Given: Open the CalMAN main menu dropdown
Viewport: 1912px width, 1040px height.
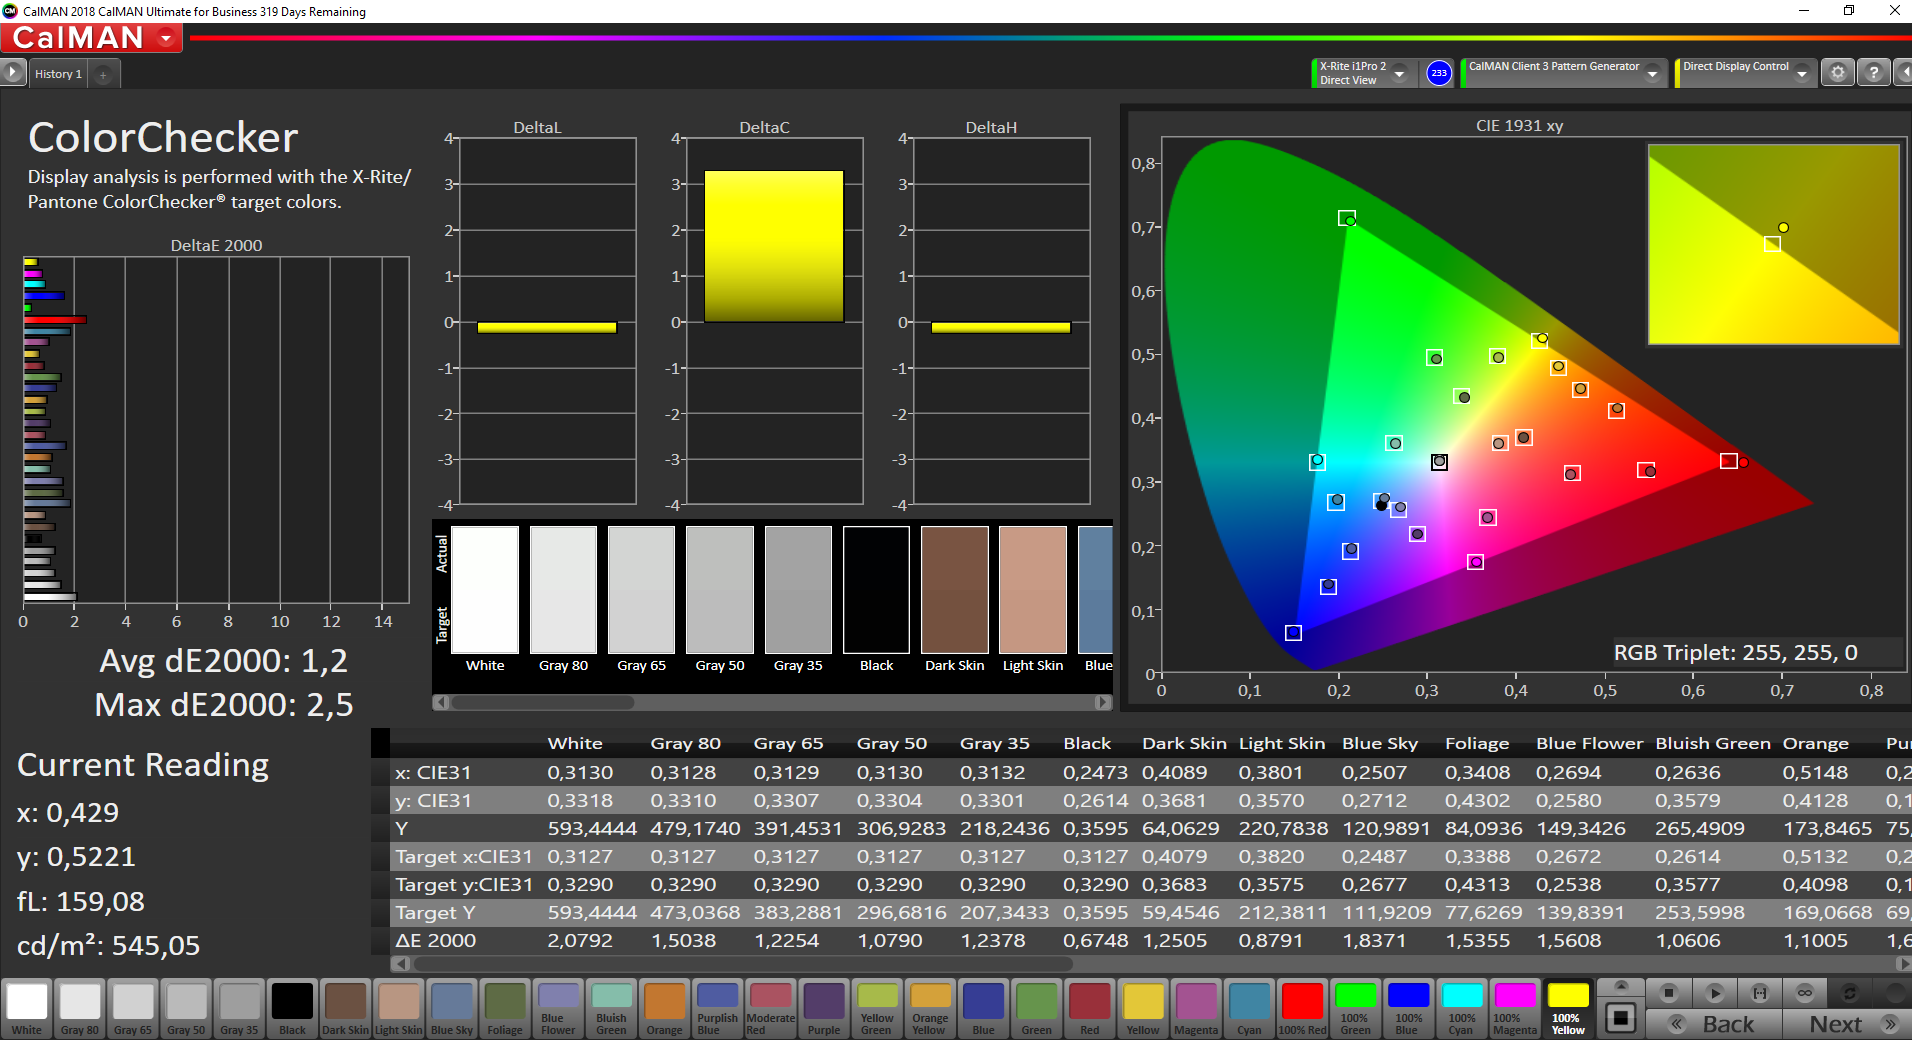Looking at the screenshot, I should [x=166, y=38].
